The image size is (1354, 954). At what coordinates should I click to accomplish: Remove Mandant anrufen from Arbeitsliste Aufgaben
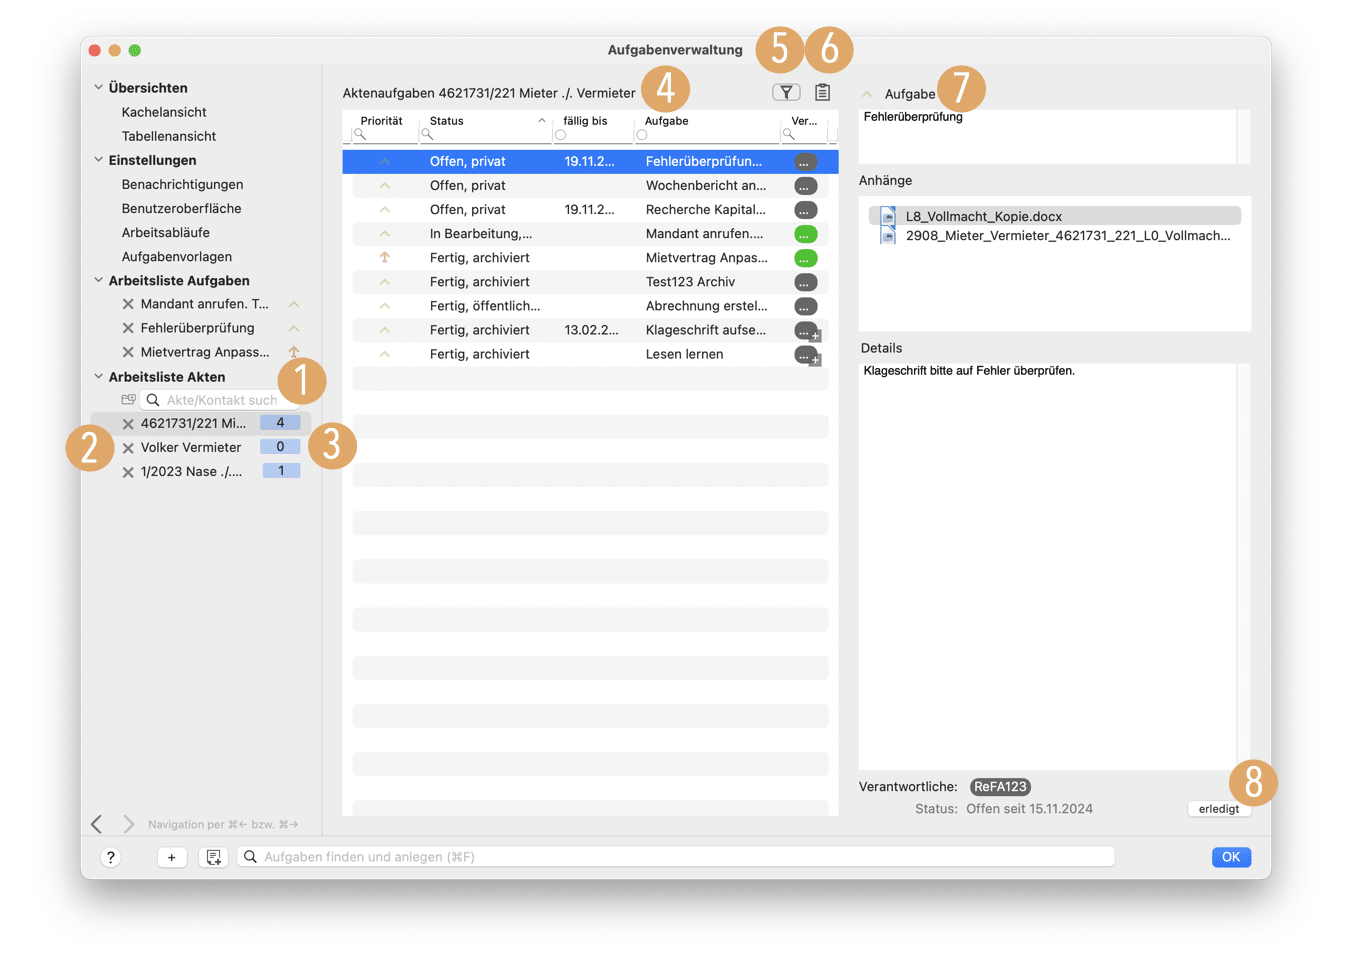click(128, 304)
